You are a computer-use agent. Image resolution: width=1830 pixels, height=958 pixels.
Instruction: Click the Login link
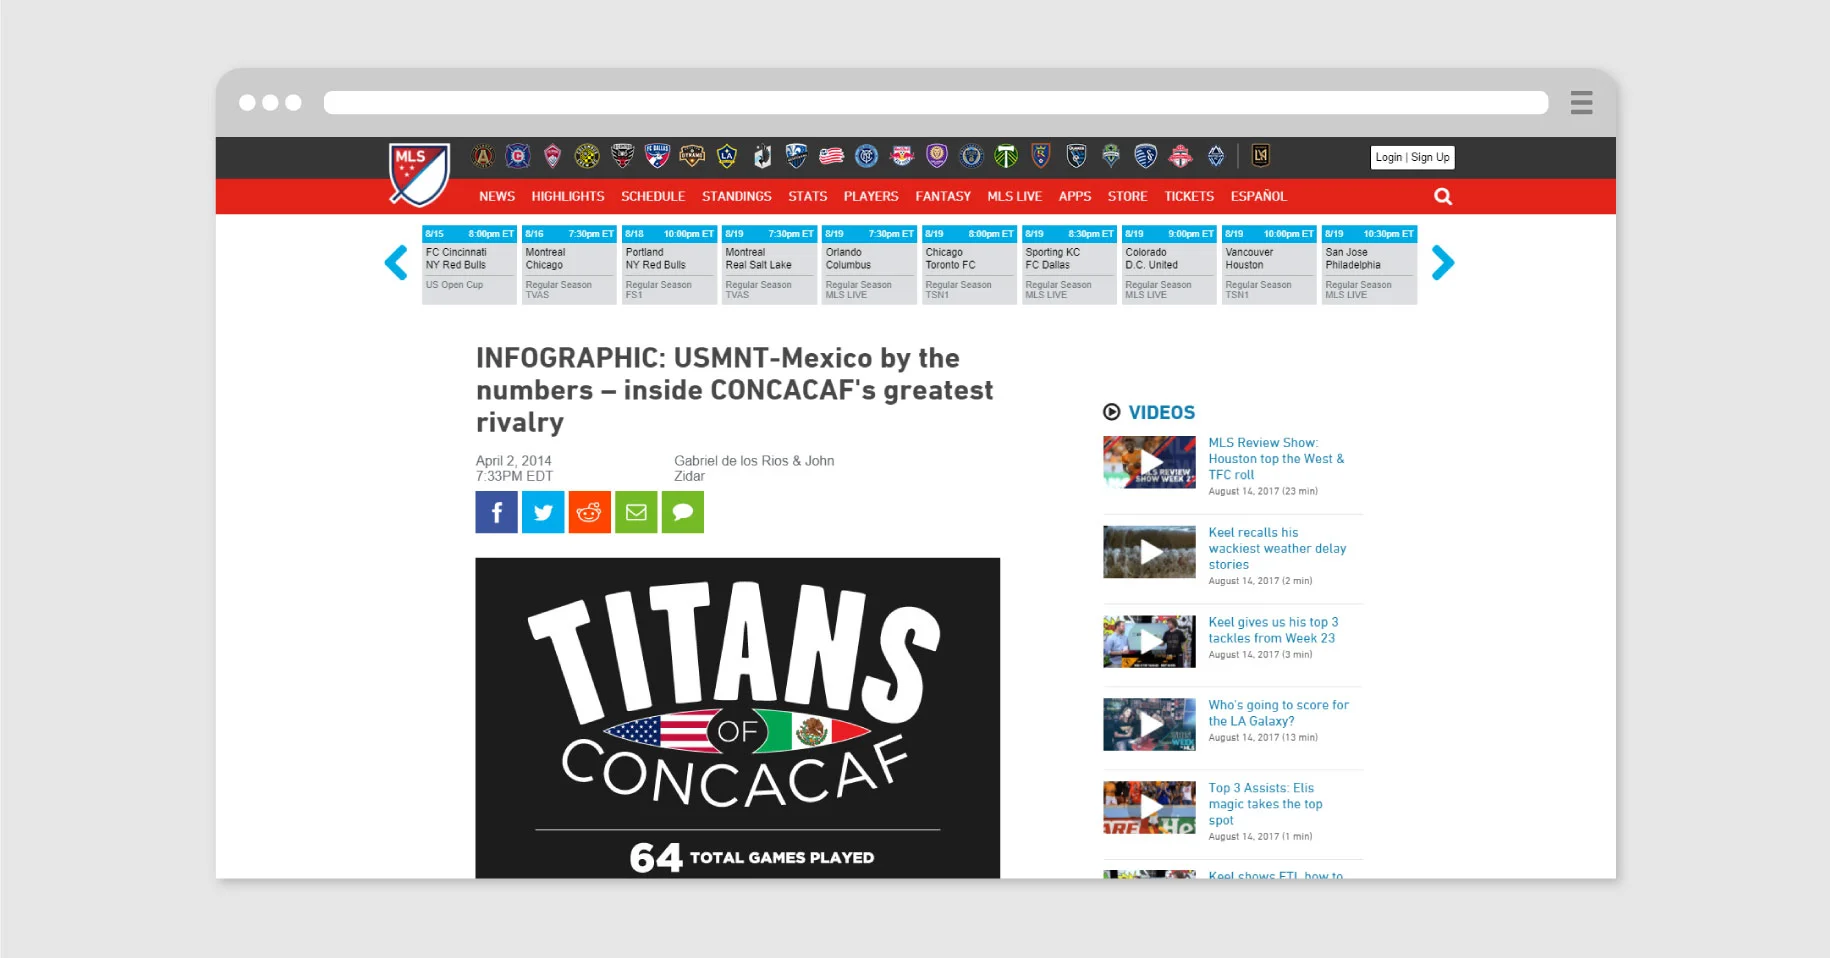[1388, 157]
